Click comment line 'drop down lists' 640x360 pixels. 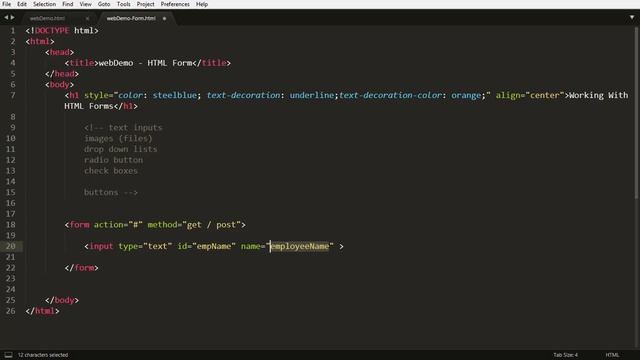120,149
